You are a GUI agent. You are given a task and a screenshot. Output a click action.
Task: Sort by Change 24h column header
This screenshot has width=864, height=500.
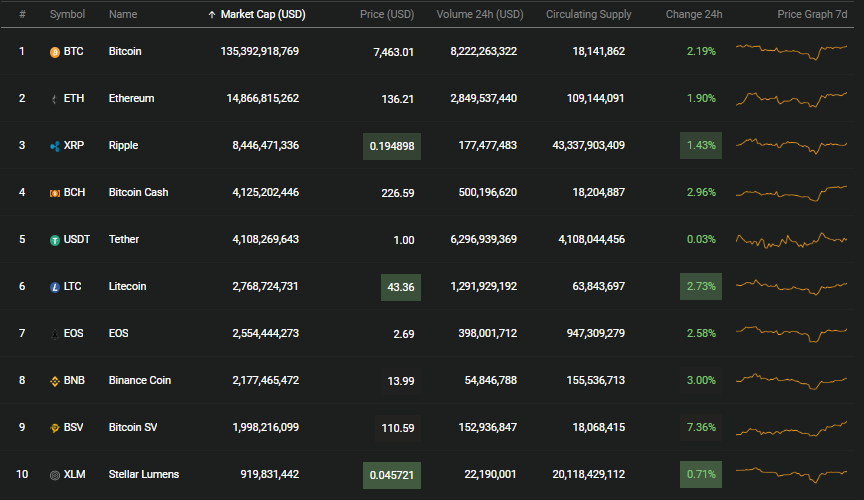(694, 14)
